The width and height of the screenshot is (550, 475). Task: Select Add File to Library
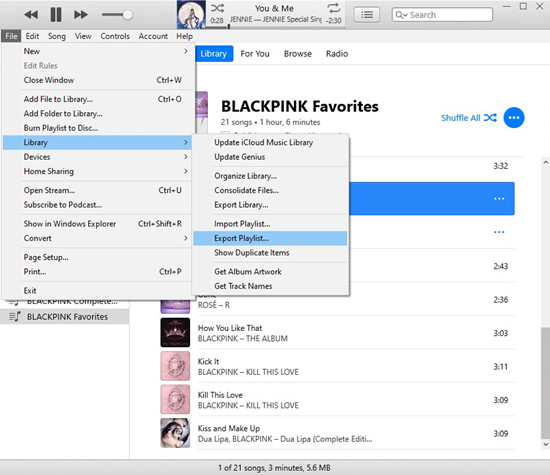click(97, 99)
